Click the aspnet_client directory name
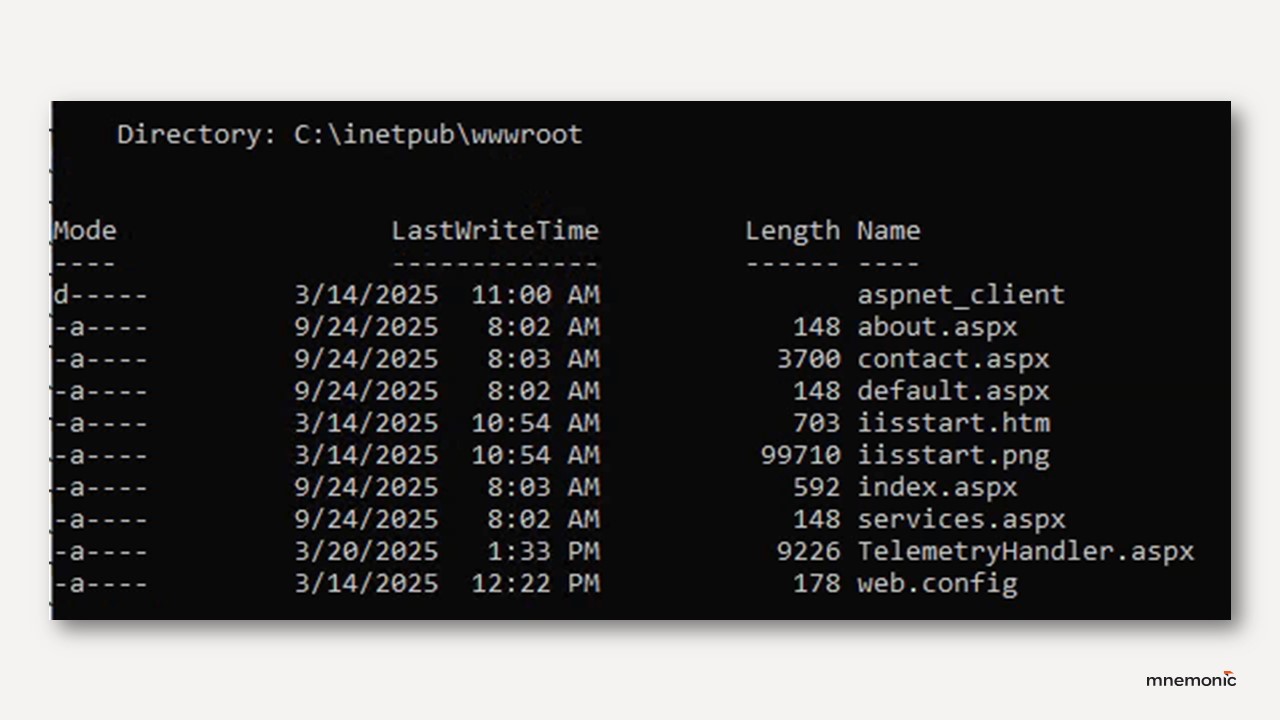1280x720 pixels. [x=960, y=295]
